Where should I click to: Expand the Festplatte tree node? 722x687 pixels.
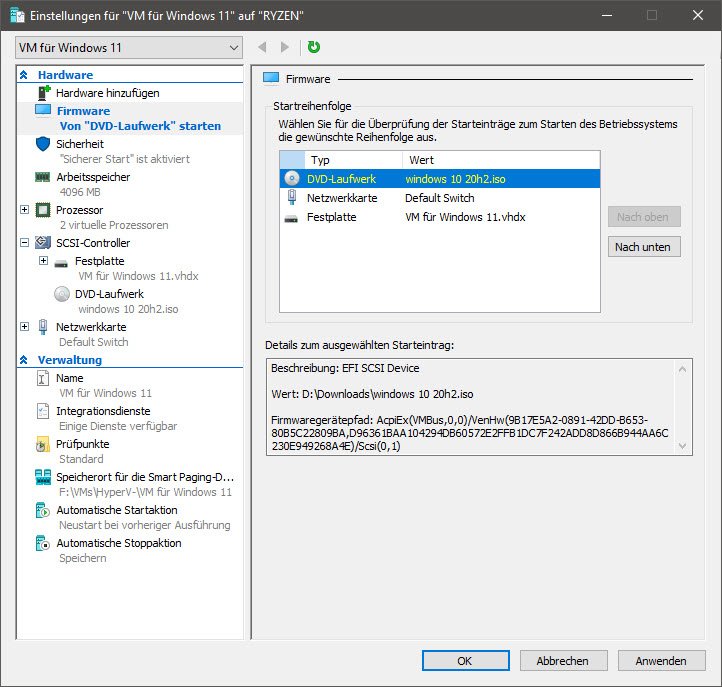43,261
